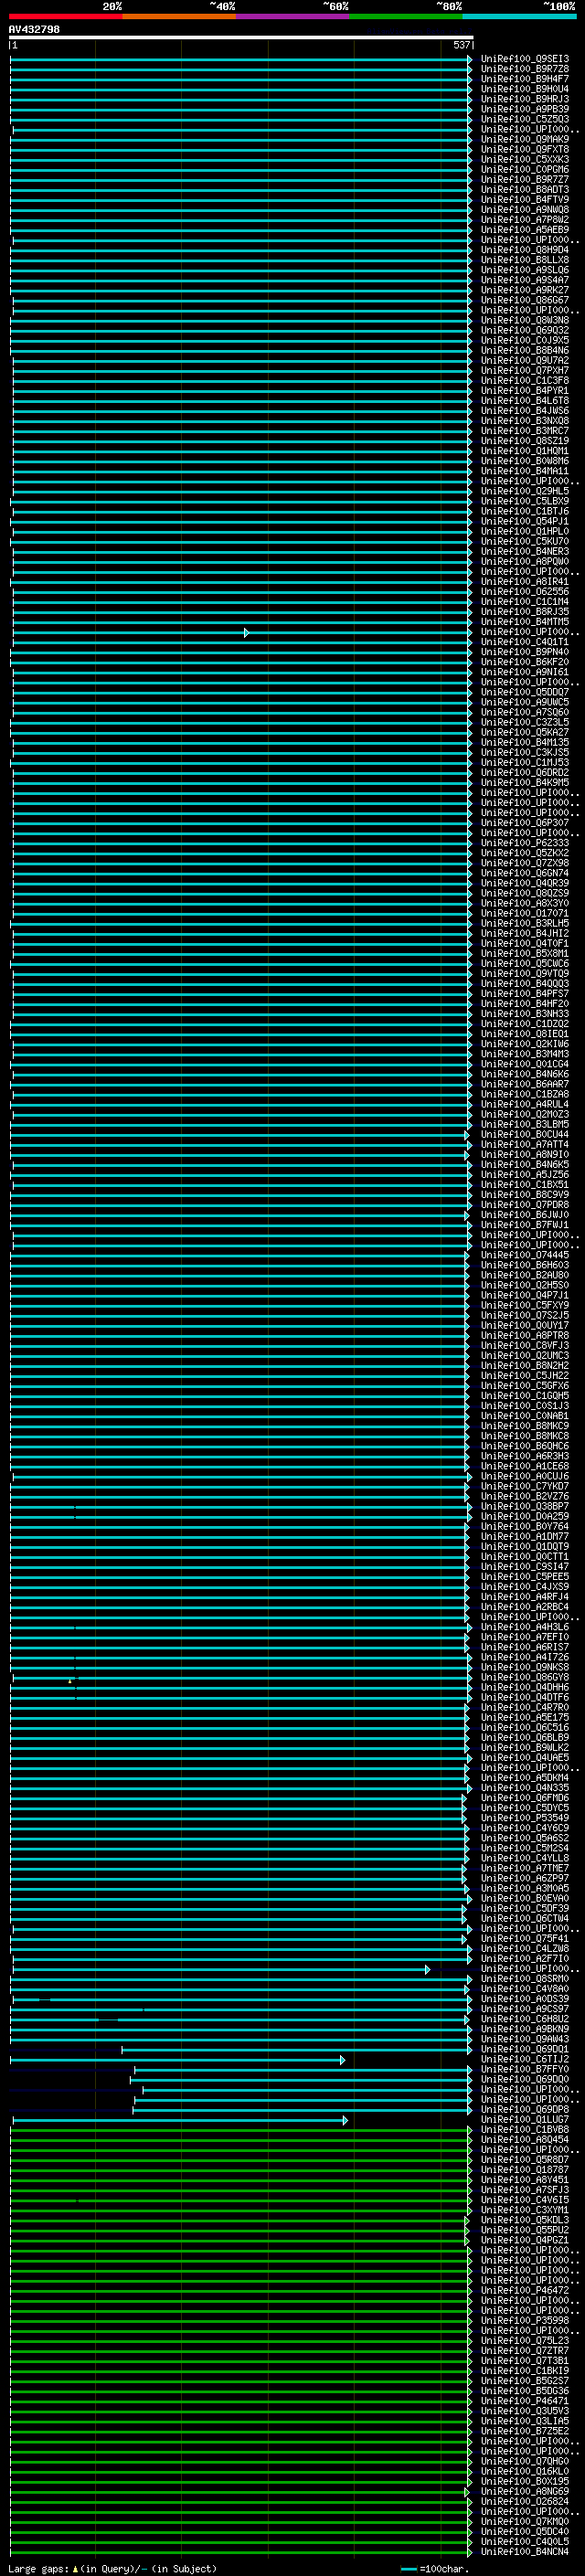Screen dimensions: 585x2576
Task: Click the alignment bar for UniRef100_B7FFY0
Action: [303, 2070]
